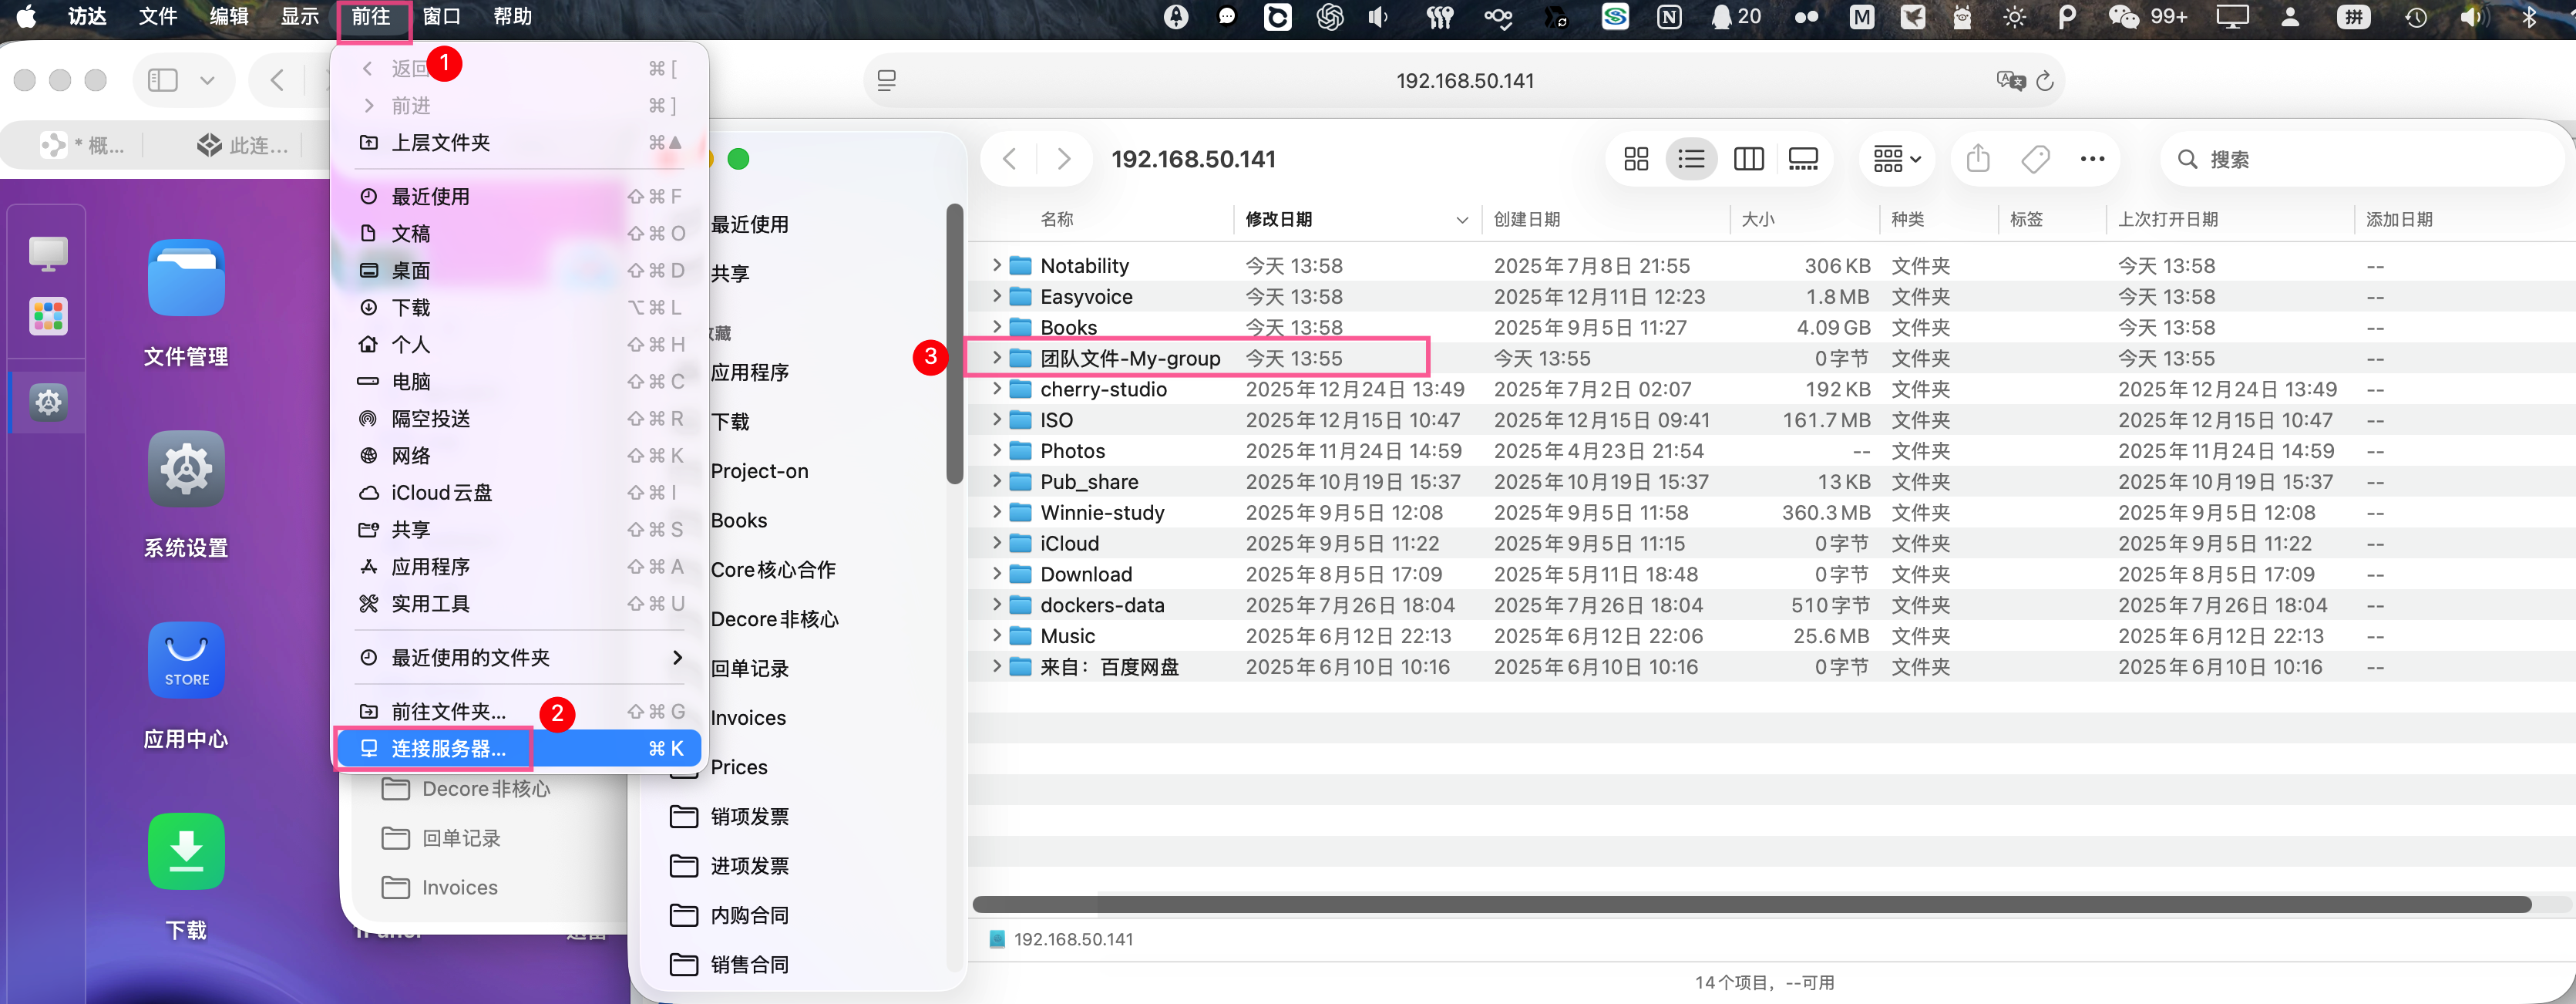This screenshot has height=1004, width=2576.
Task: Switch to gallery view layout
Action: pyautogui.click(x=1803, y=158)
